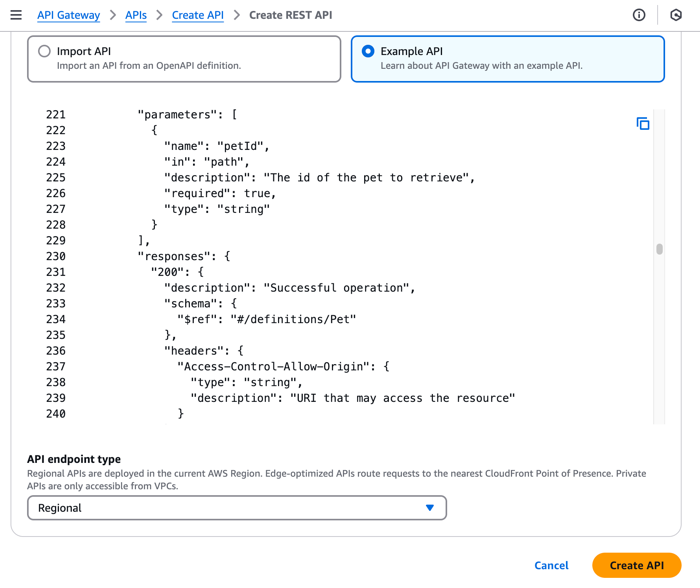
Task: Navigate to APIs breadcrumb link
Action: 136,15
